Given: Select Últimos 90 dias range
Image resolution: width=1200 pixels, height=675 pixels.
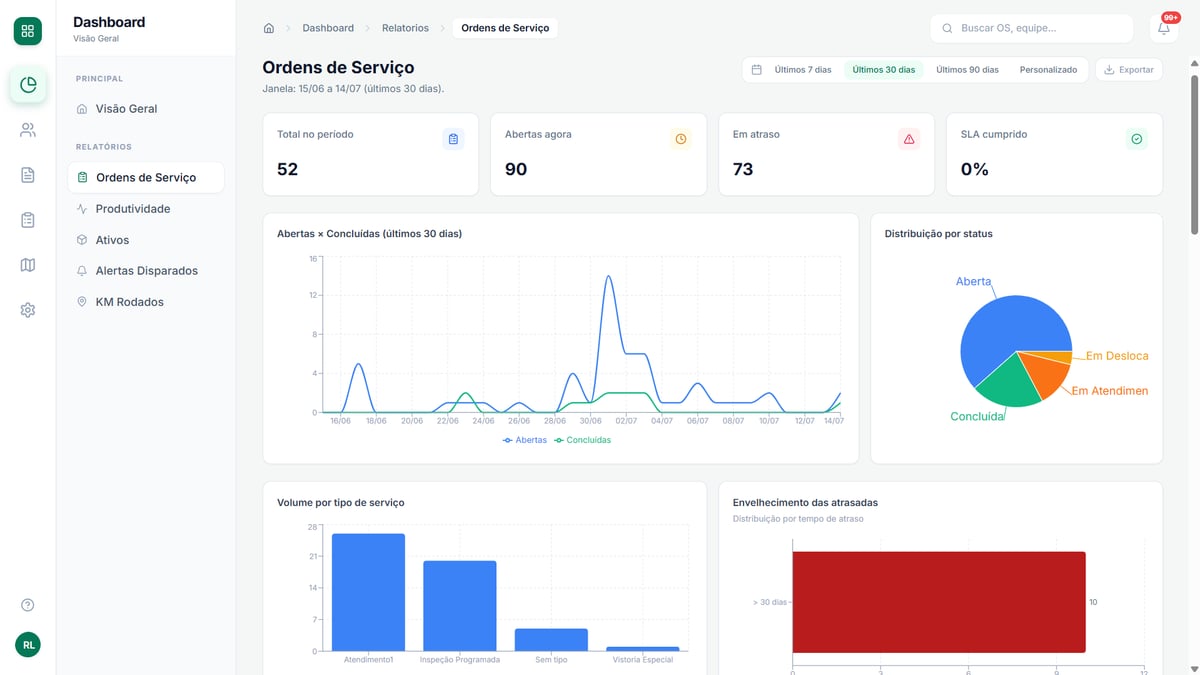Looking at the screenshot, I should [967, 70].
